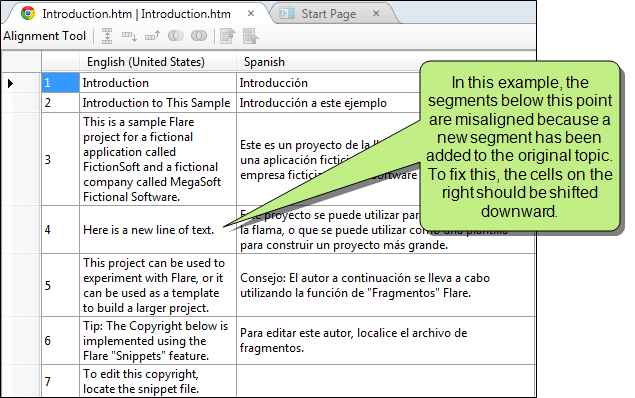
Task: Click the Spanish cell 'Consejo: El autor a continuación'
Action: (386, 285)
